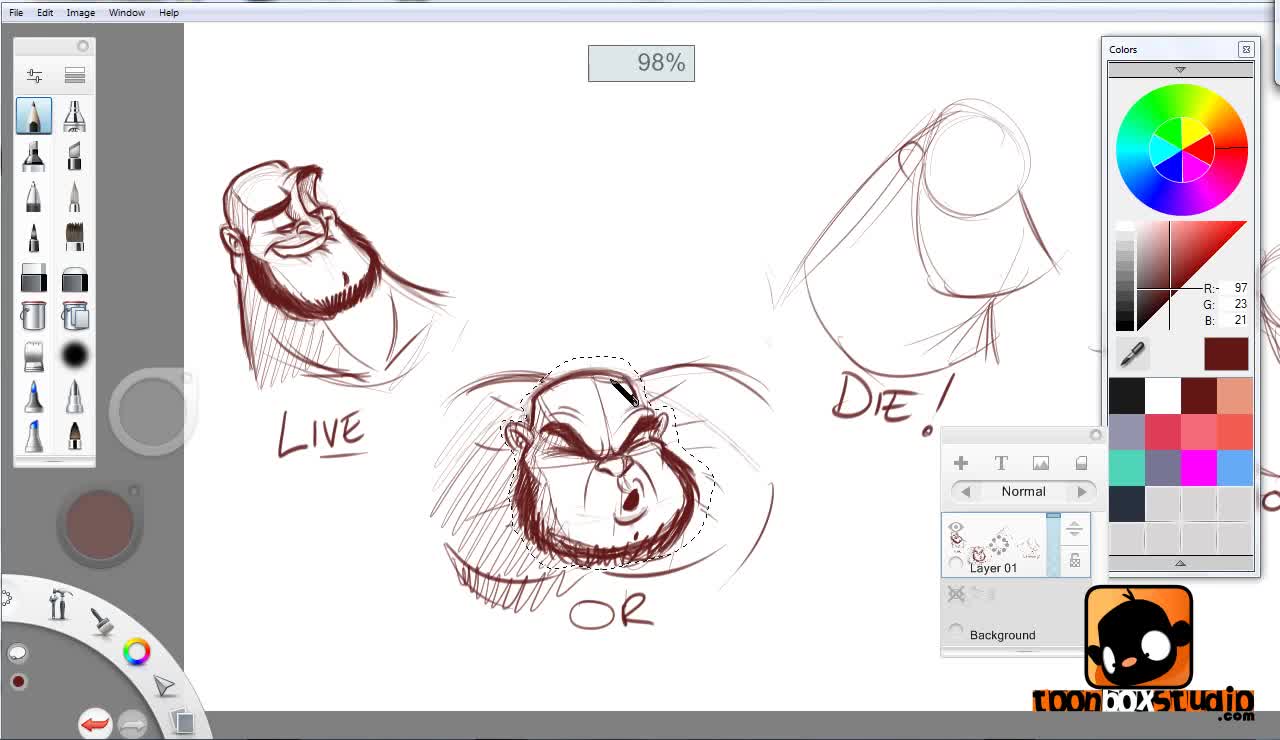Choose black swatch in Colors panel
The width and height of the screenshot is (1280, 740).
tap(1127, 396)
